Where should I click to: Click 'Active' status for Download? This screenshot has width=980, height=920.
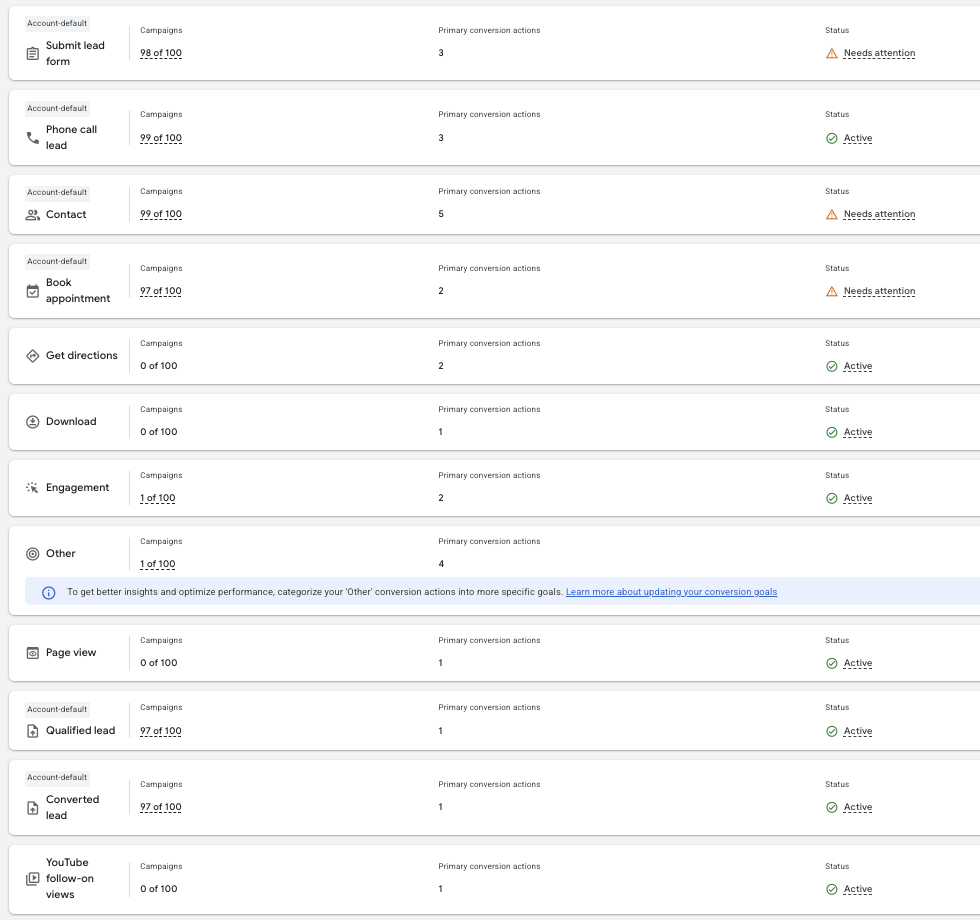858,432
